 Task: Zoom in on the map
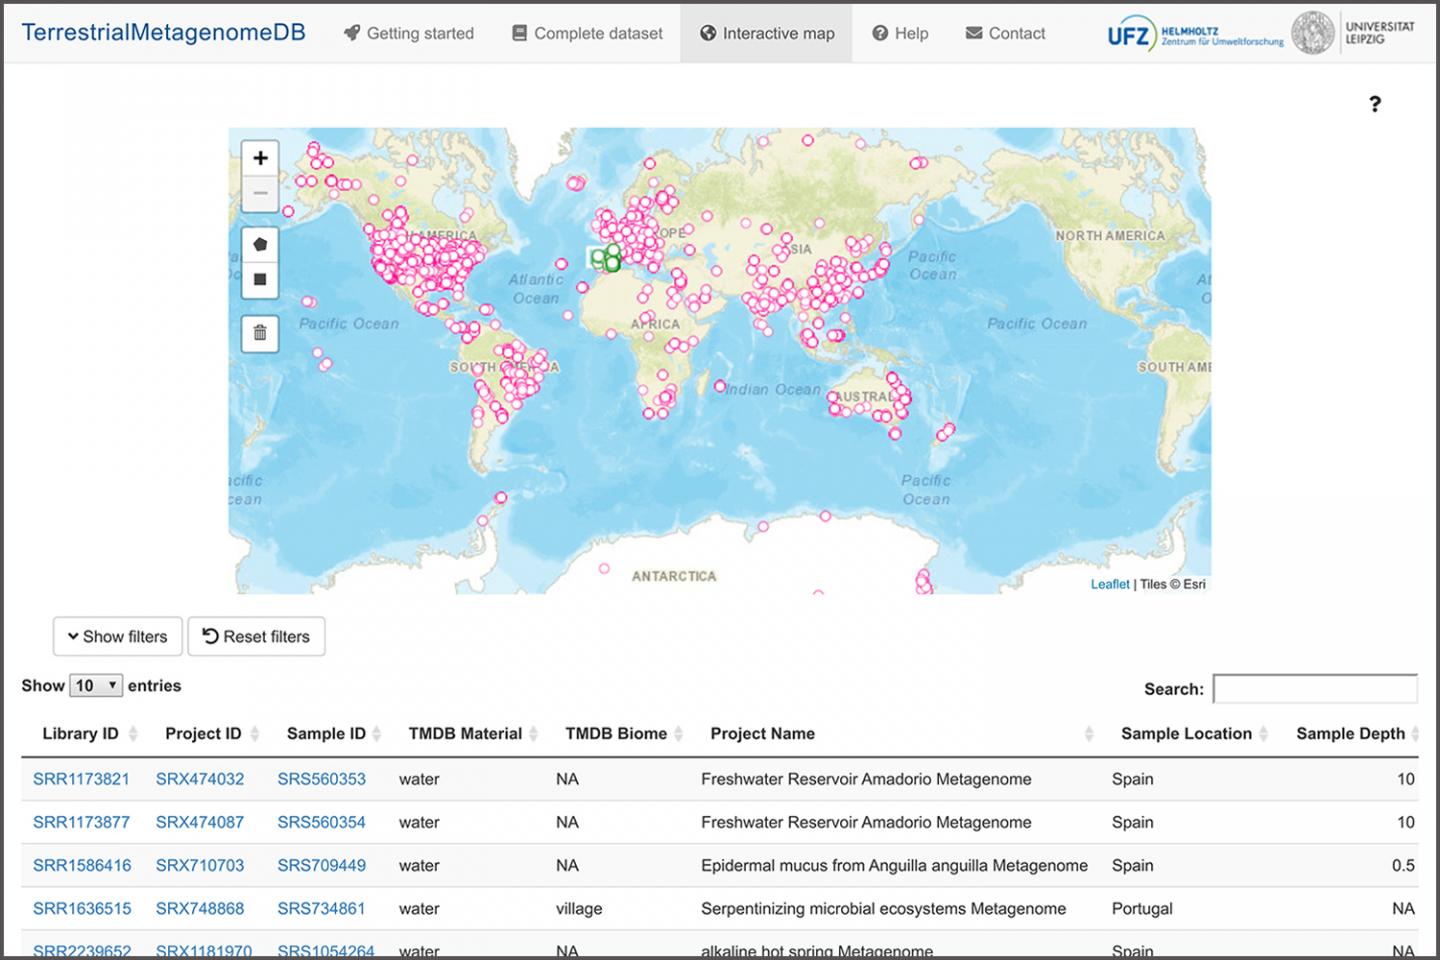coord(260,158)
